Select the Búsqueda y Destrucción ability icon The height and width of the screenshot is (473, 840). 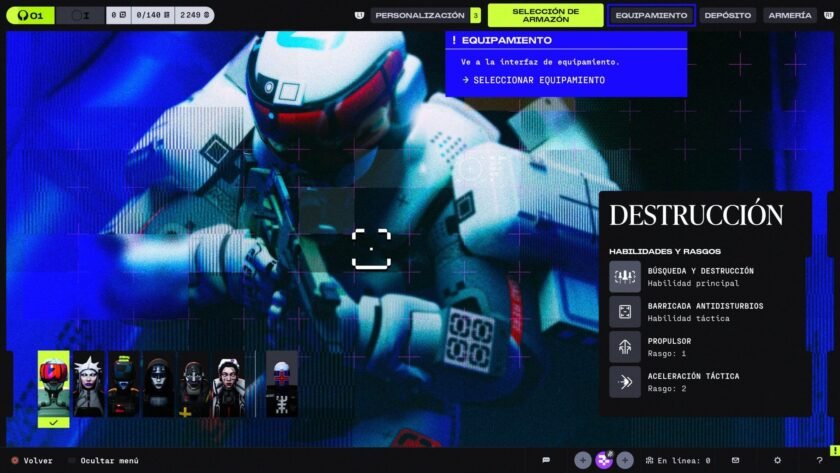pos(625,276)
